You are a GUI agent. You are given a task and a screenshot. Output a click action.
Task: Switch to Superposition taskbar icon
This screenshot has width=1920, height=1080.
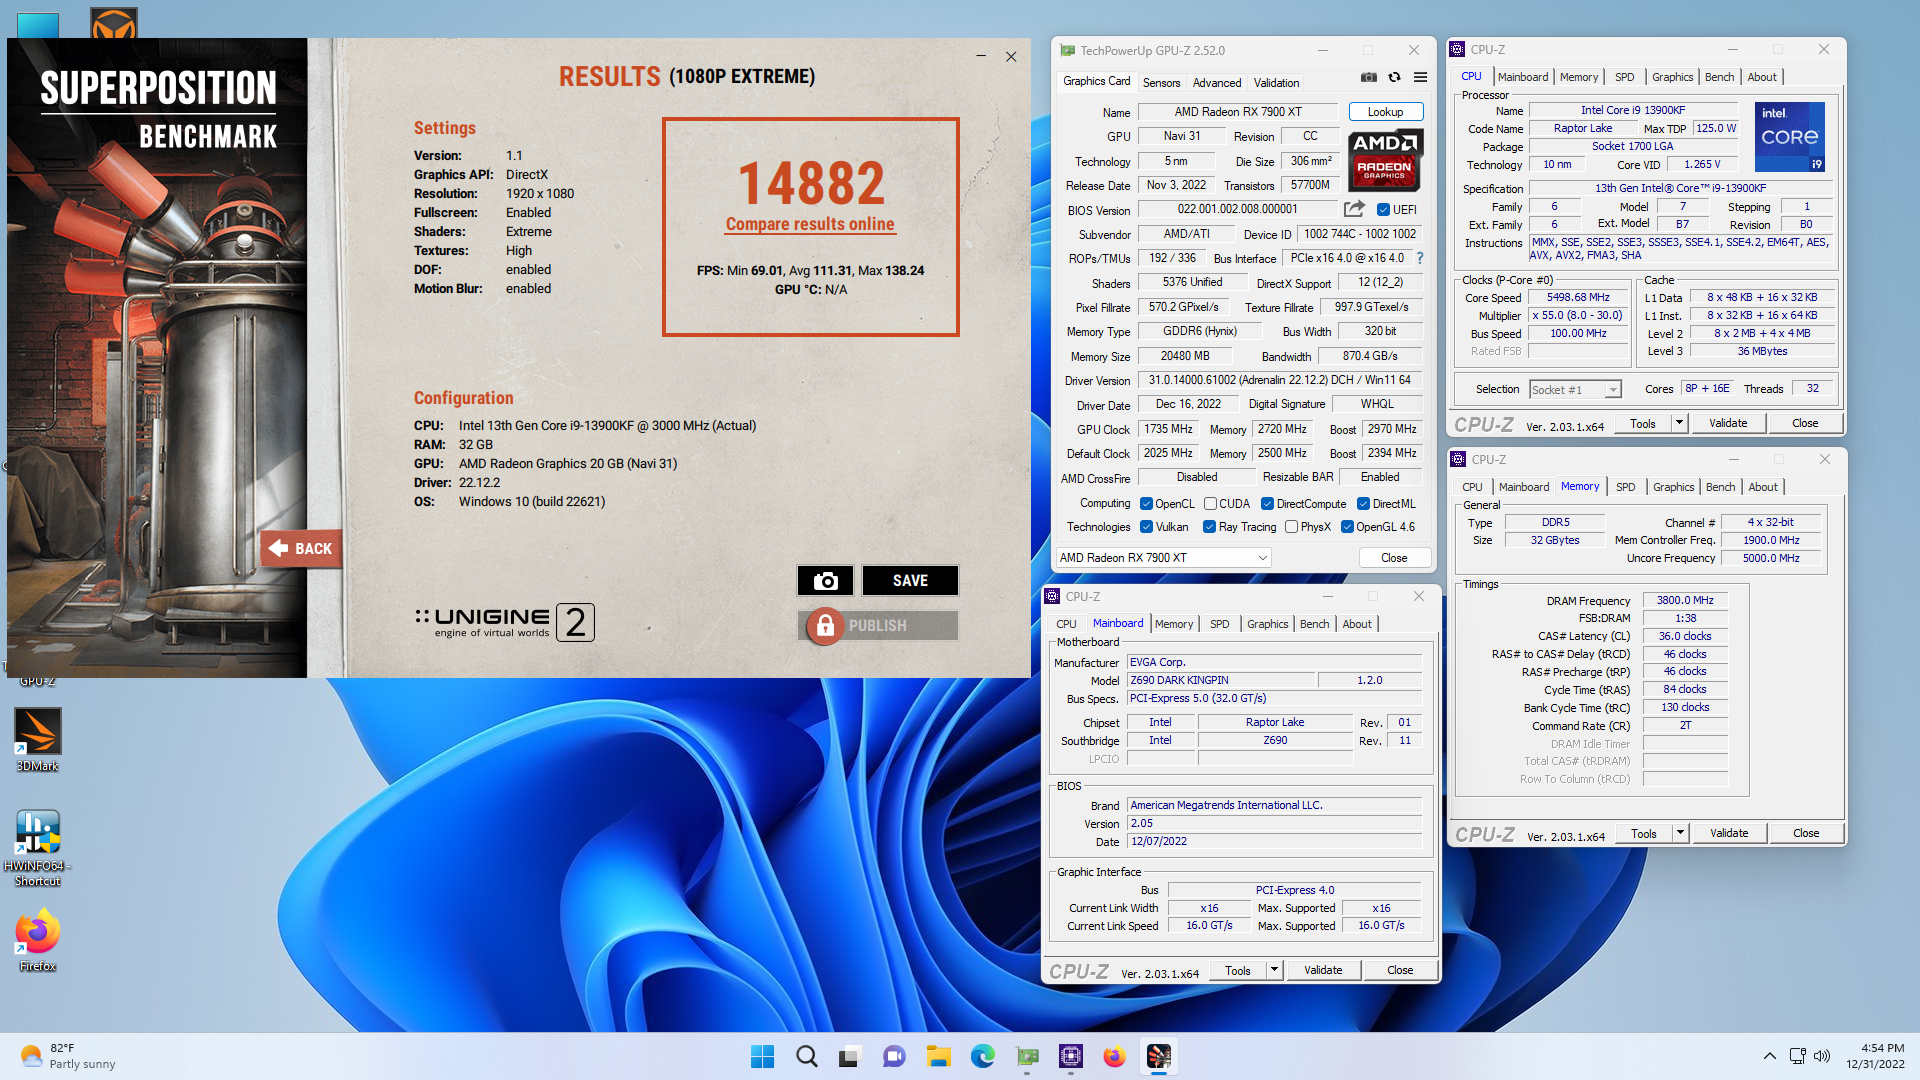pos(1159,1056)
